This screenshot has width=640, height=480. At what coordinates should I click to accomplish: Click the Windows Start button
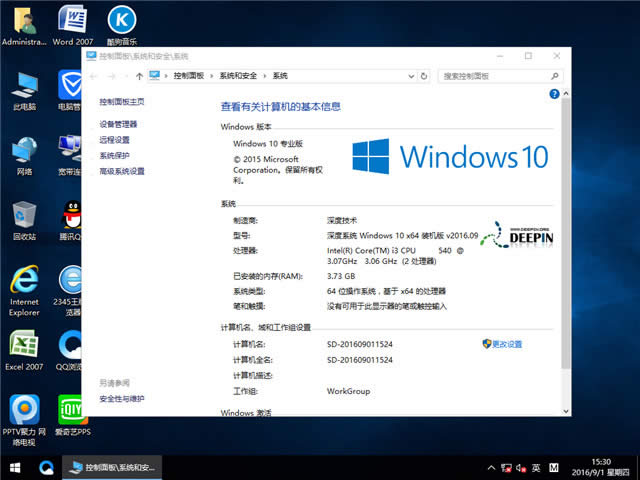click(15, 467)
